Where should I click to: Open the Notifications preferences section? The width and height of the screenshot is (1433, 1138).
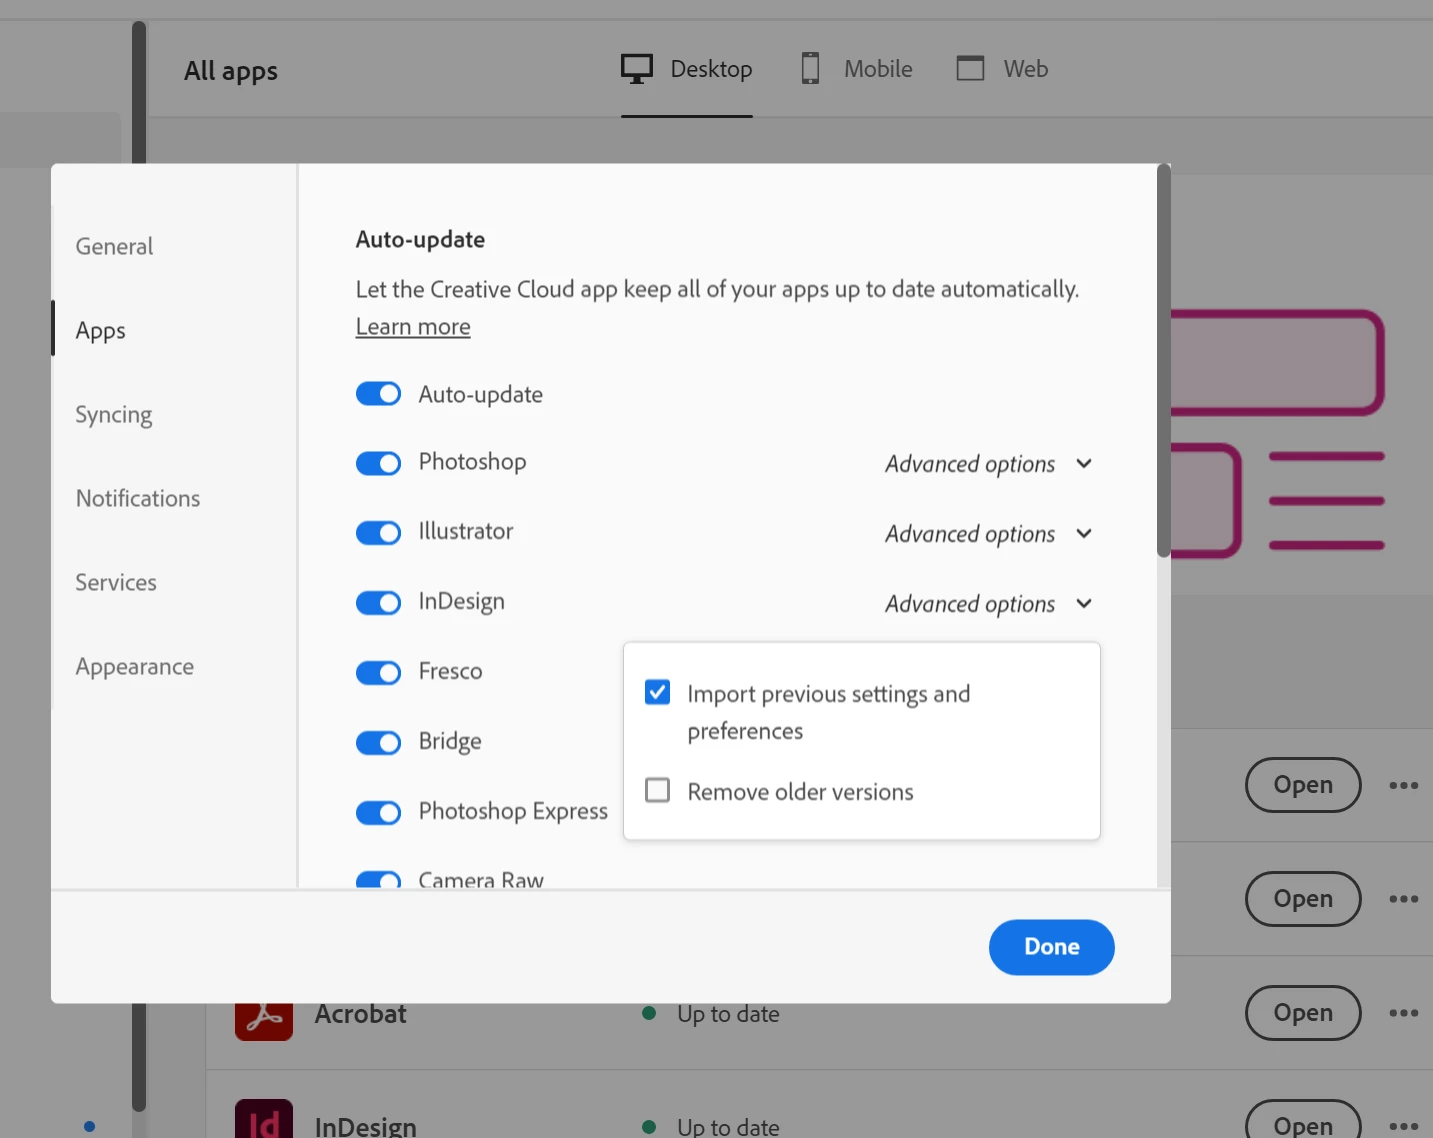click(138, 498)
